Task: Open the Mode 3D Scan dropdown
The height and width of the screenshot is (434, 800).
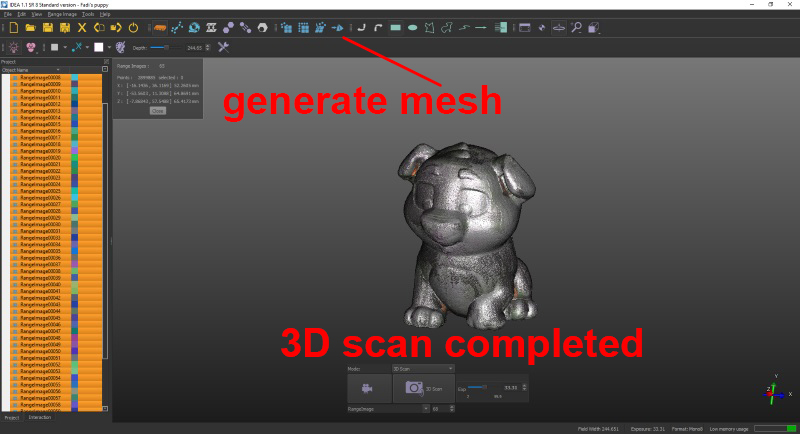Action: pyautogui.click(x=423, y=368)
